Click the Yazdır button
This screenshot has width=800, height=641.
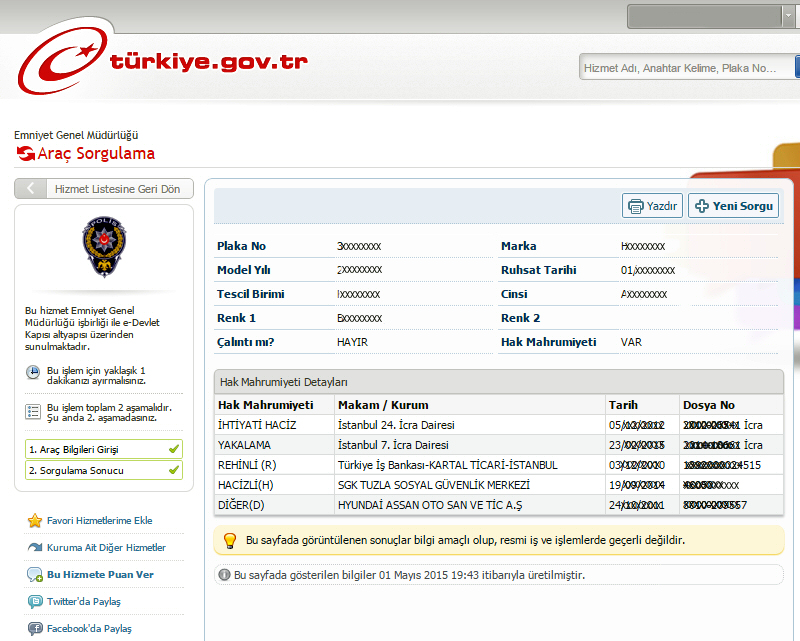[x=652, y=206]
